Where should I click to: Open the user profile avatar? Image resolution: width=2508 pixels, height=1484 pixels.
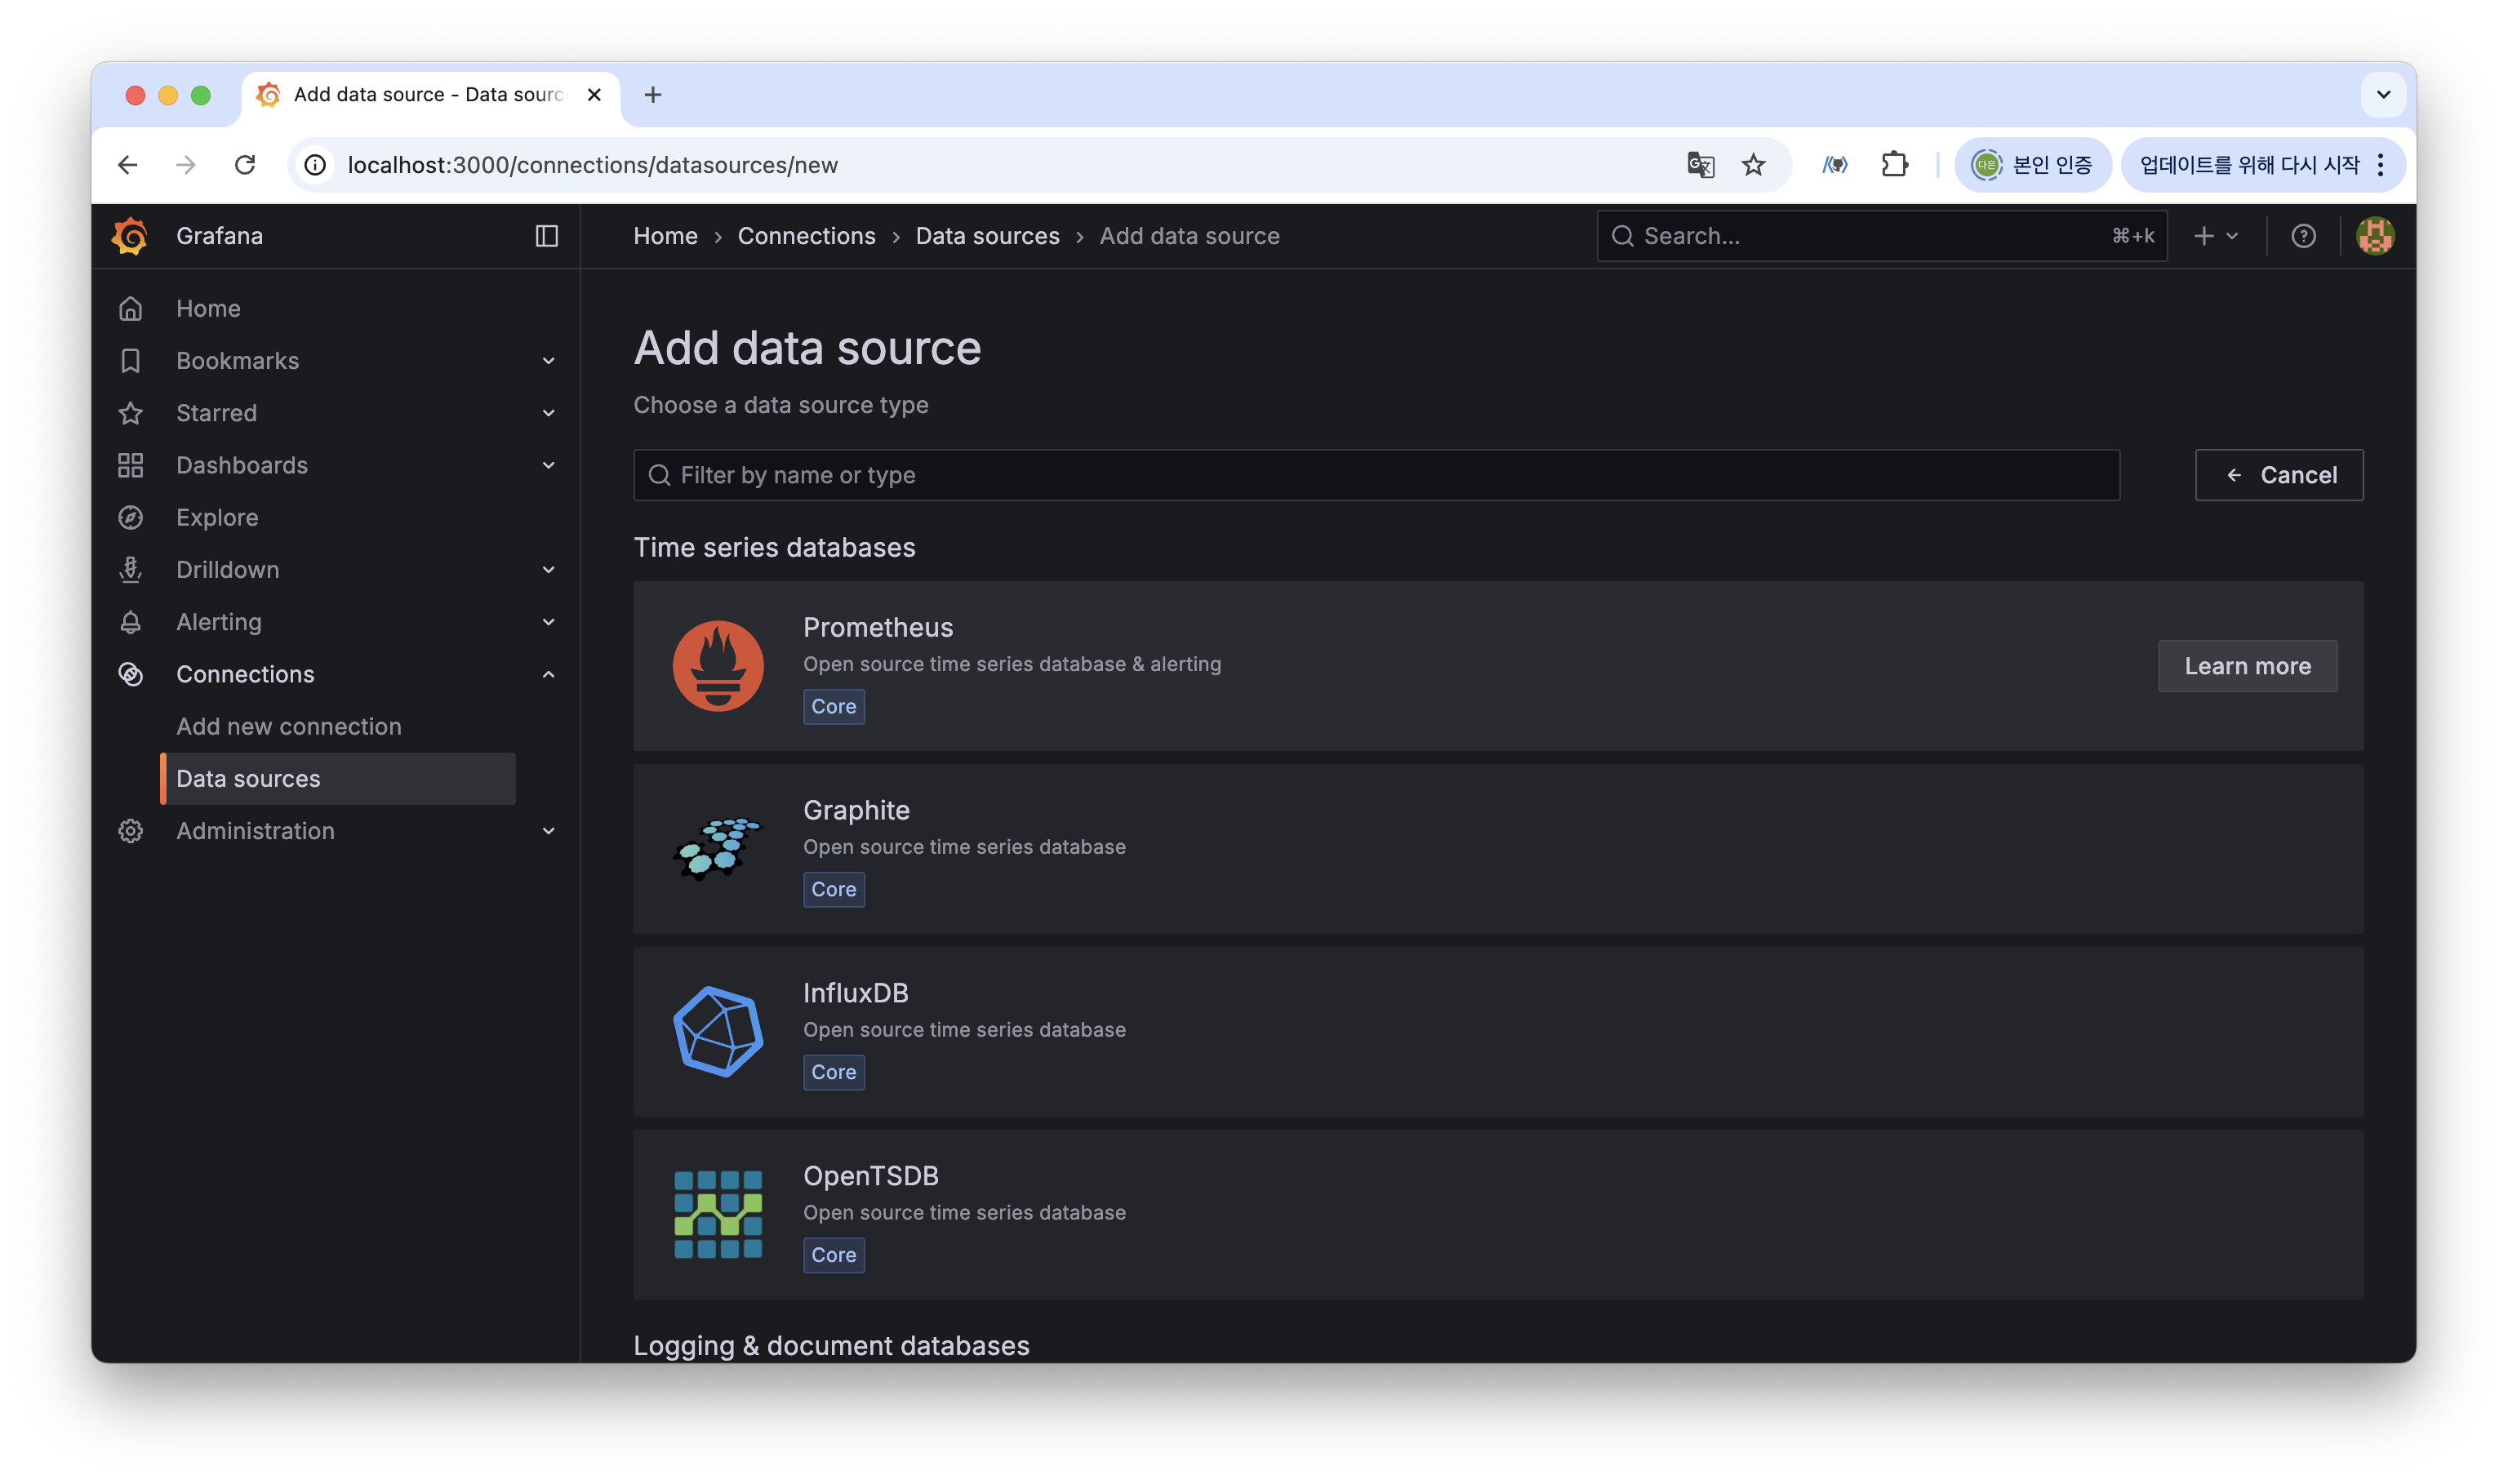point(2375,236)
